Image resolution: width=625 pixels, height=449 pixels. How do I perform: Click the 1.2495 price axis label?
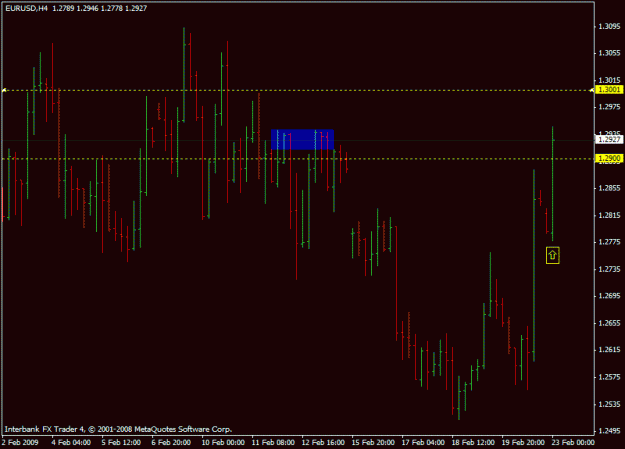click(x=609, y=431)
